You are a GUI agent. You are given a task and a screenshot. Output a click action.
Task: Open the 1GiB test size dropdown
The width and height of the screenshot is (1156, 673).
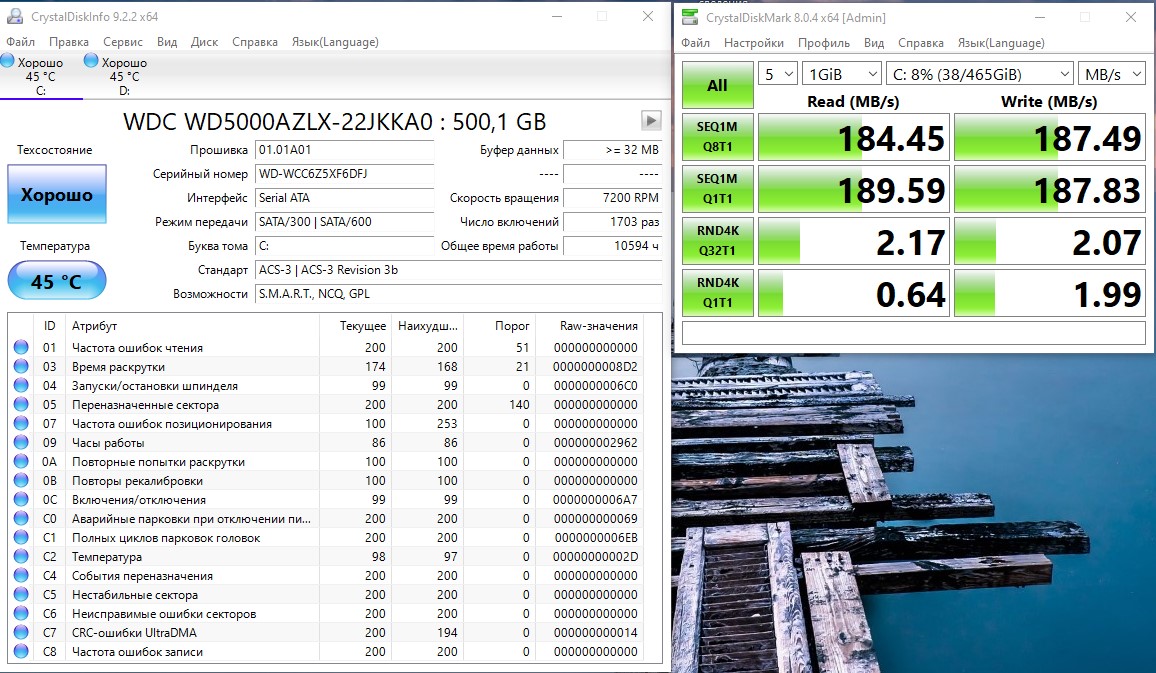(841, 74)
